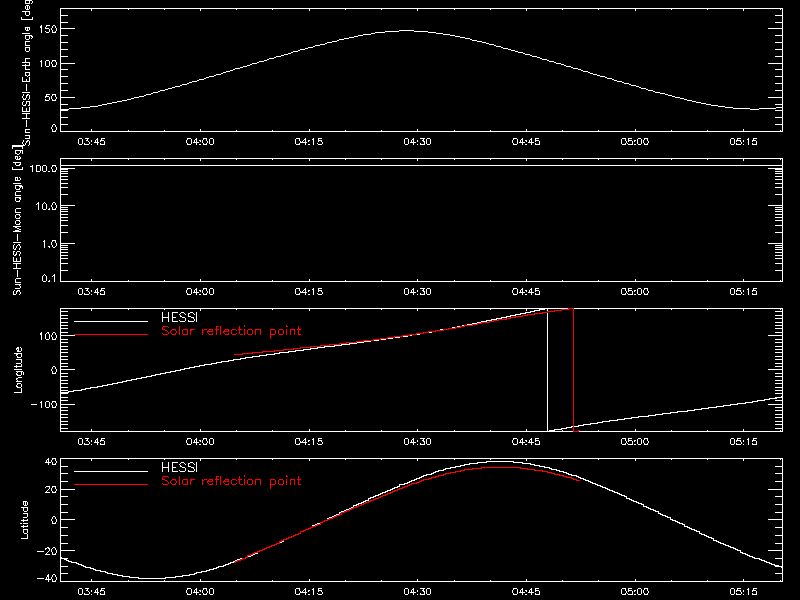Click 04:30 time label under Earth angle plot

pyautogui.click(x=417, y=142)
